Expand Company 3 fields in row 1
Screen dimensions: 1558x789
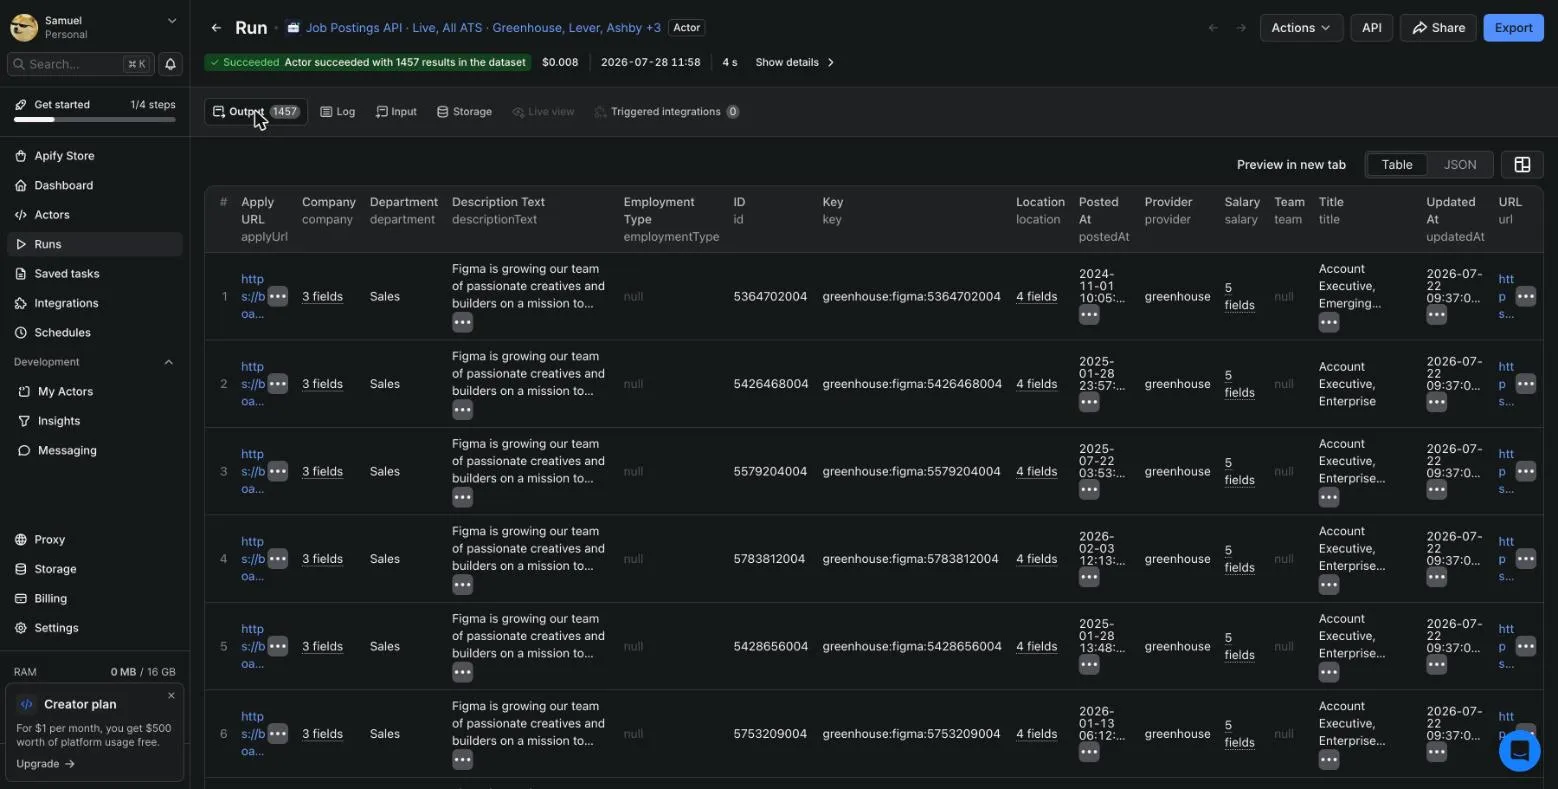click(322, 297)
